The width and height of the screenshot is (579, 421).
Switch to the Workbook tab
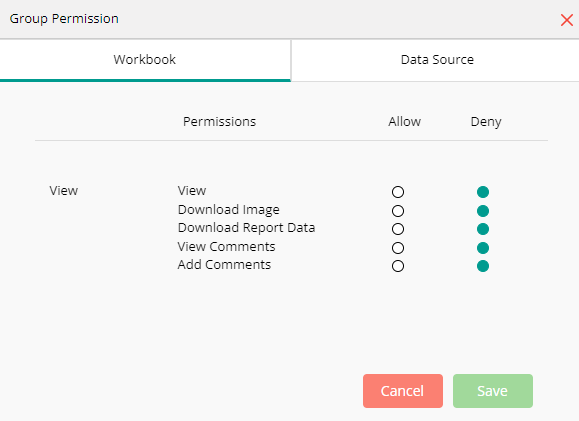(145, 60)
